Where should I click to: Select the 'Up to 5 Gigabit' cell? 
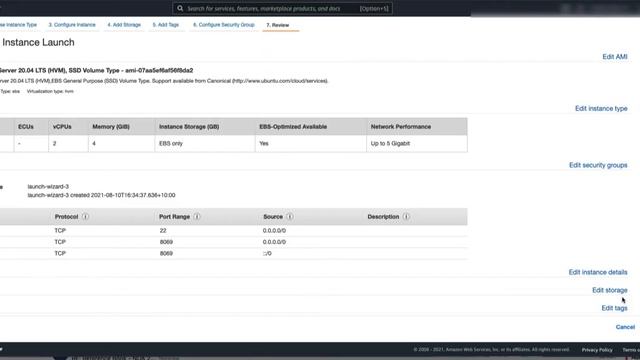click(390, 144)
